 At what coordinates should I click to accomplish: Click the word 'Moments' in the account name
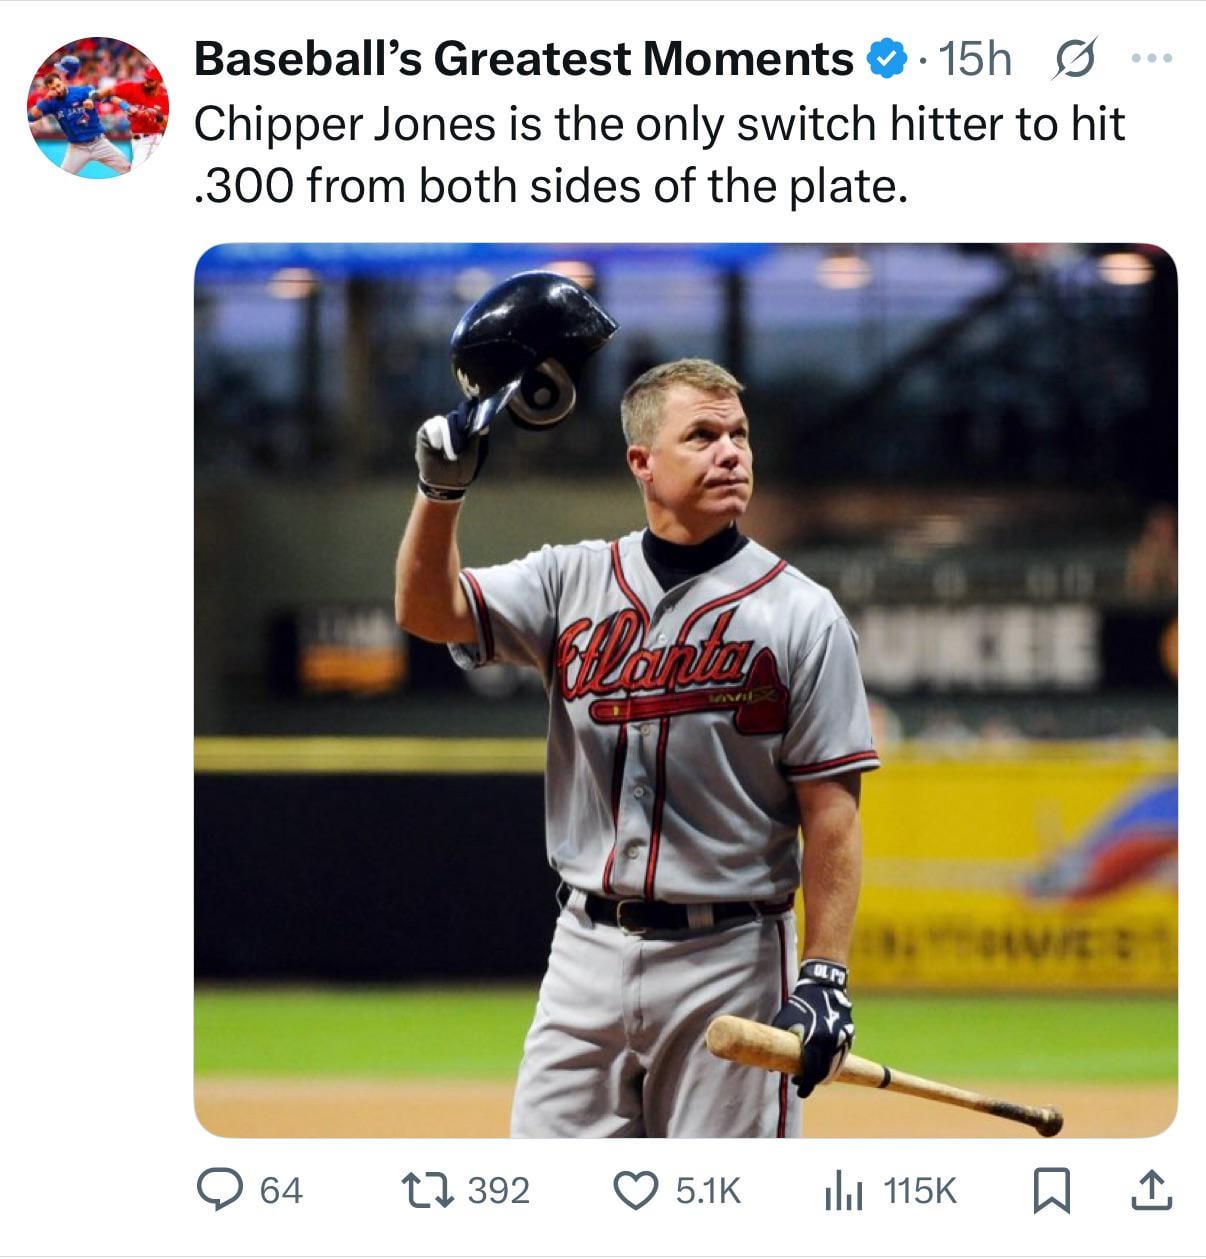747,60
